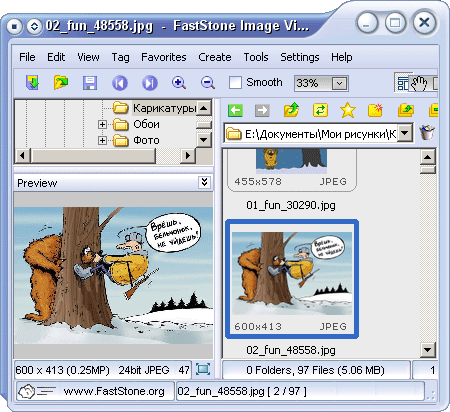Click the cartoon image in Preview panel

[x=113, y=275]
